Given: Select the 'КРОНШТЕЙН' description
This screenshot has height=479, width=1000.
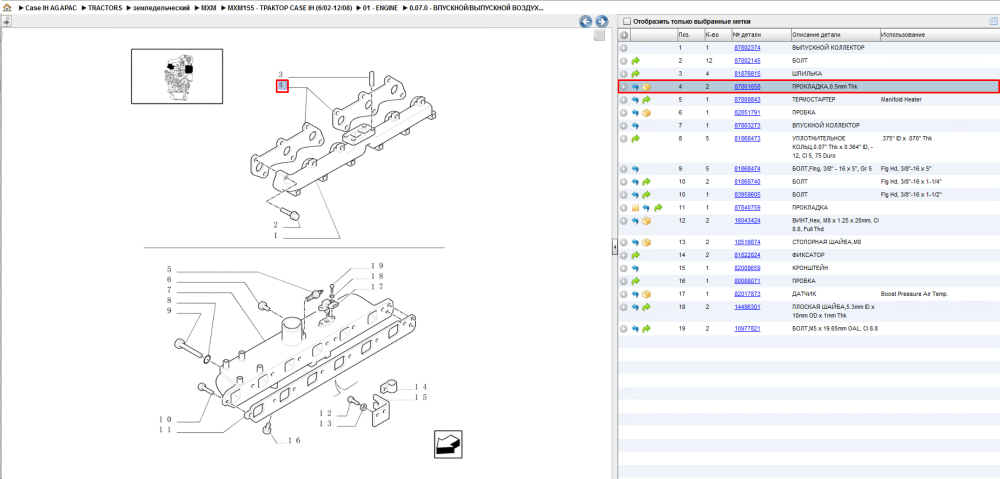Looking at the screenshot, I should point(810,268).
